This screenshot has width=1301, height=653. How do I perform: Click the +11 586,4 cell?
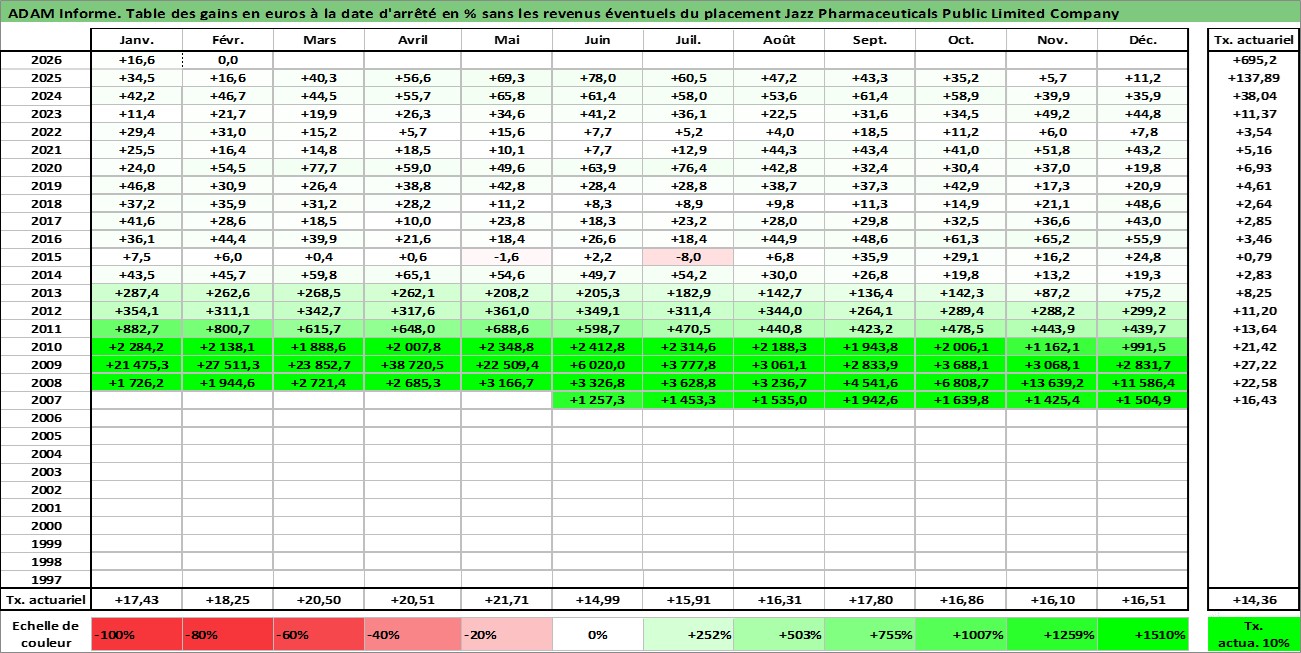click(1143, 383)
